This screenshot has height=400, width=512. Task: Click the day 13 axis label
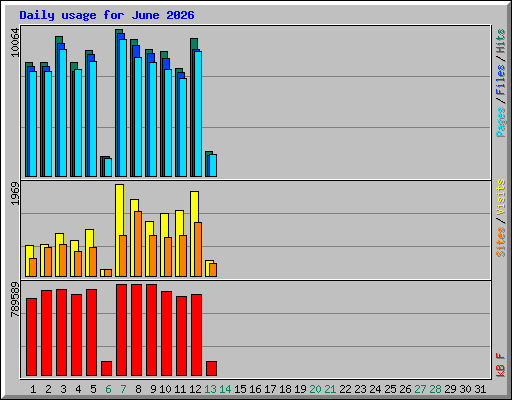coord(210,389)
